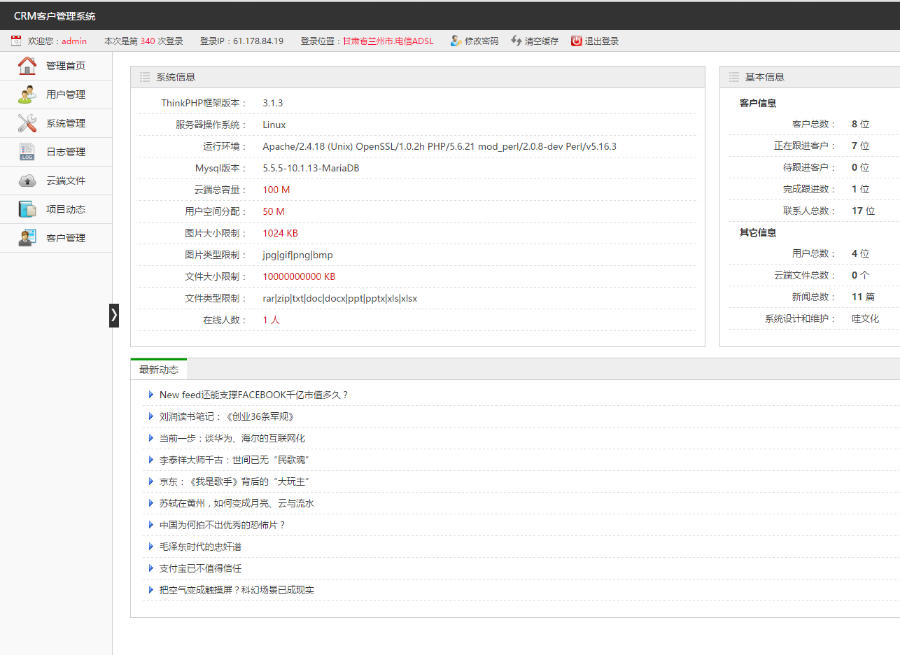Click the login IP 61.178.84.19
The image size is (900, 655).
[x=258, y=41]
